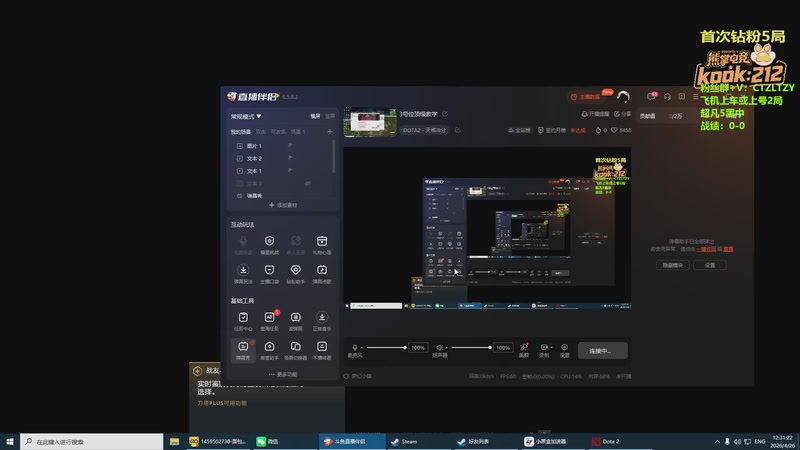
Task: Open the speaker device dropdown arrow
Action: (x=446, y=348)
